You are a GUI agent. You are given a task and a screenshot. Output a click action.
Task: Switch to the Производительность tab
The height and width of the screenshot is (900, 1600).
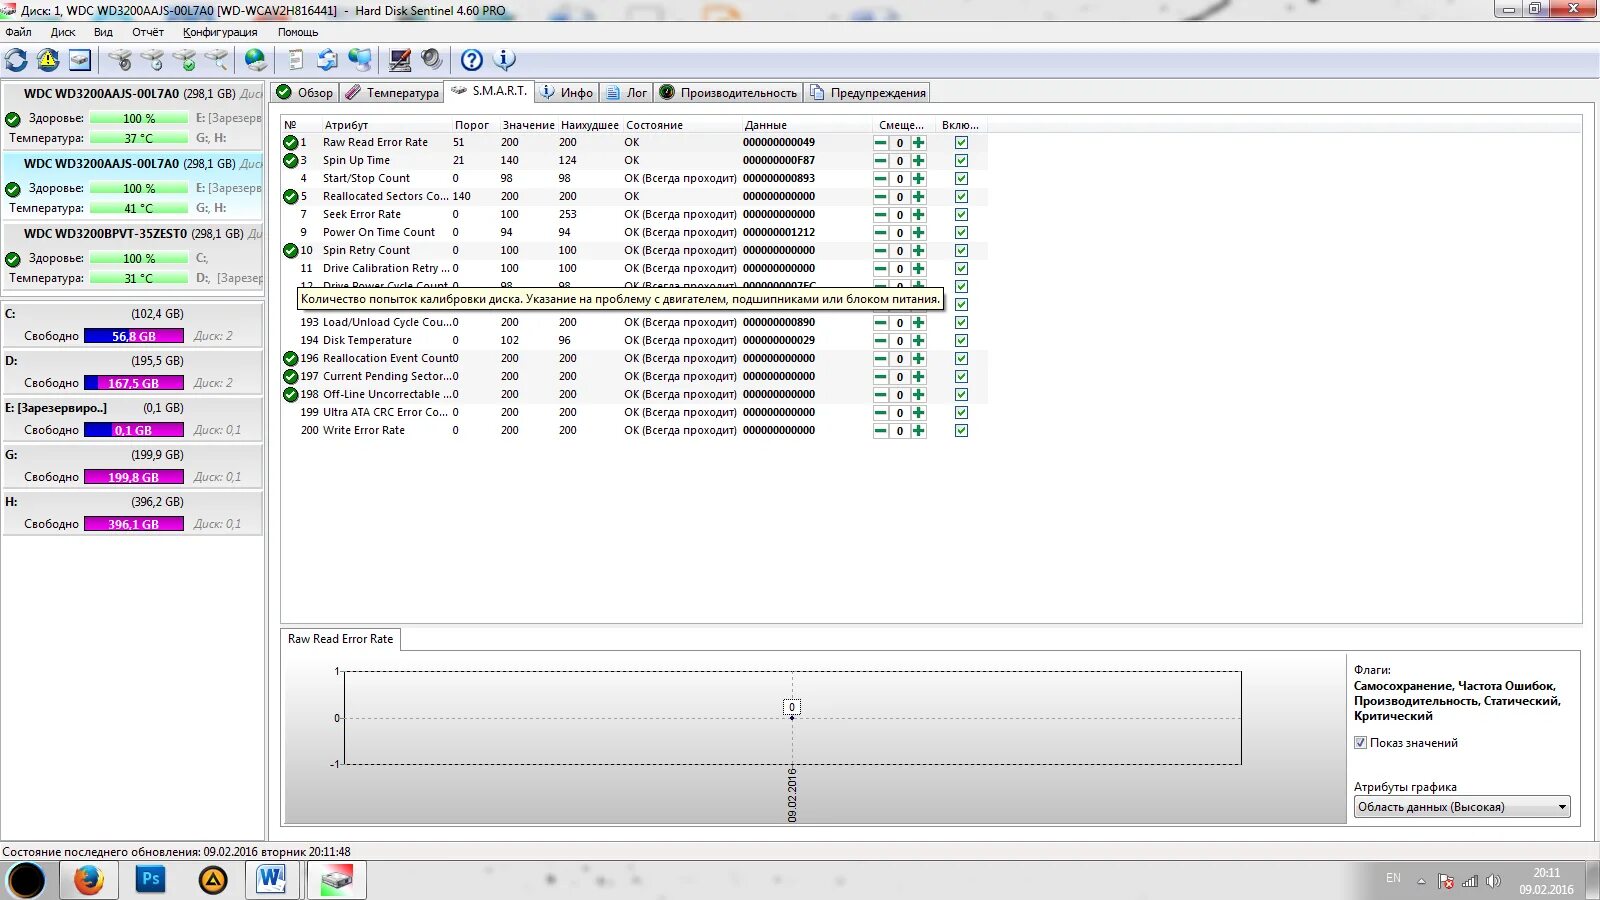[x=729, y=93]
